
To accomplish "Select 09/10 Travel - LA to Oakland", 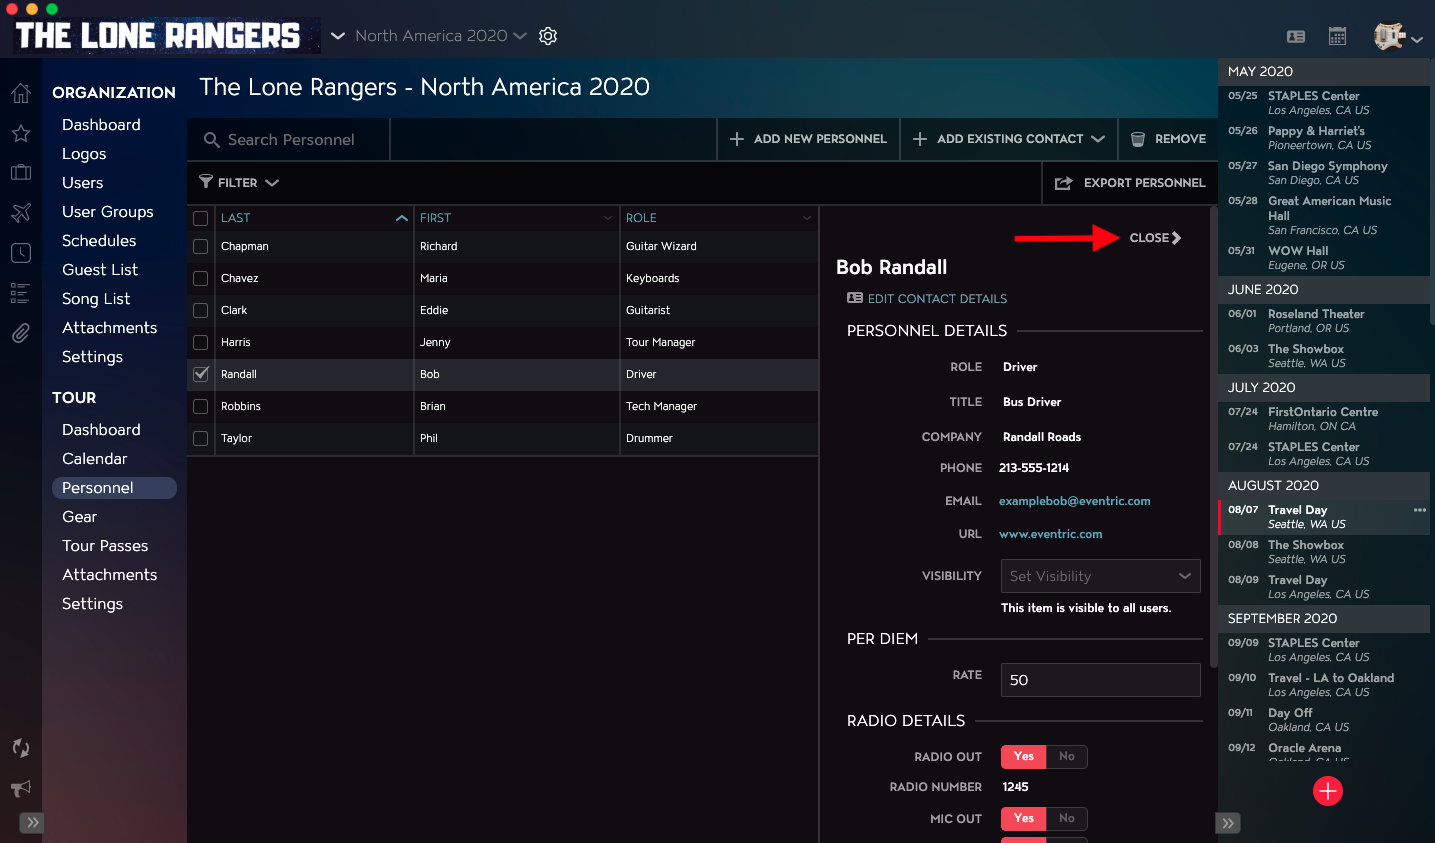I will pyautogui.click(x=1324, y=685).
